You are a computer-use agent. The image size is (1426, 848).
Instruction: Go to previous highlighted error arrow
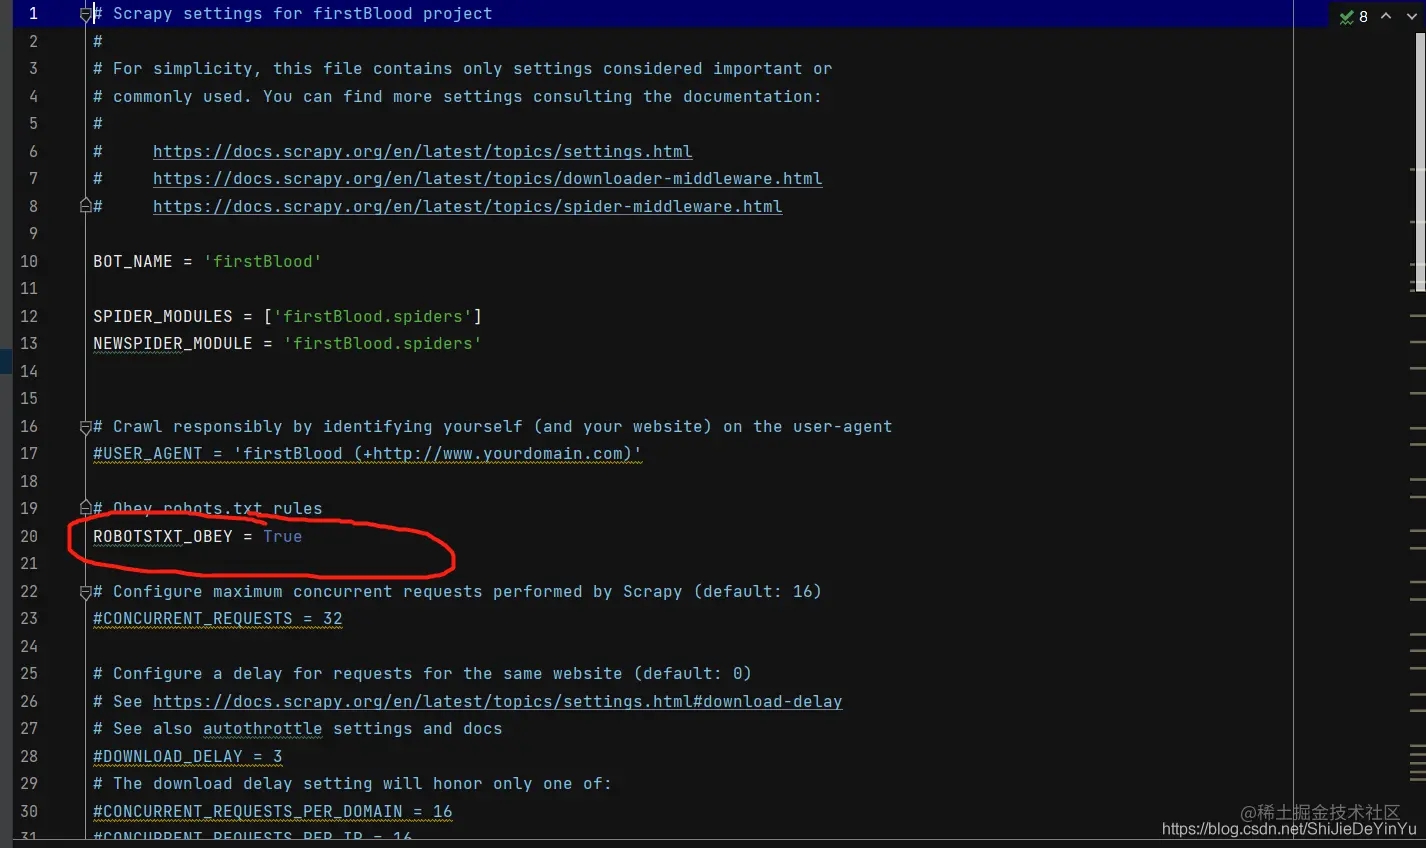1386,16
